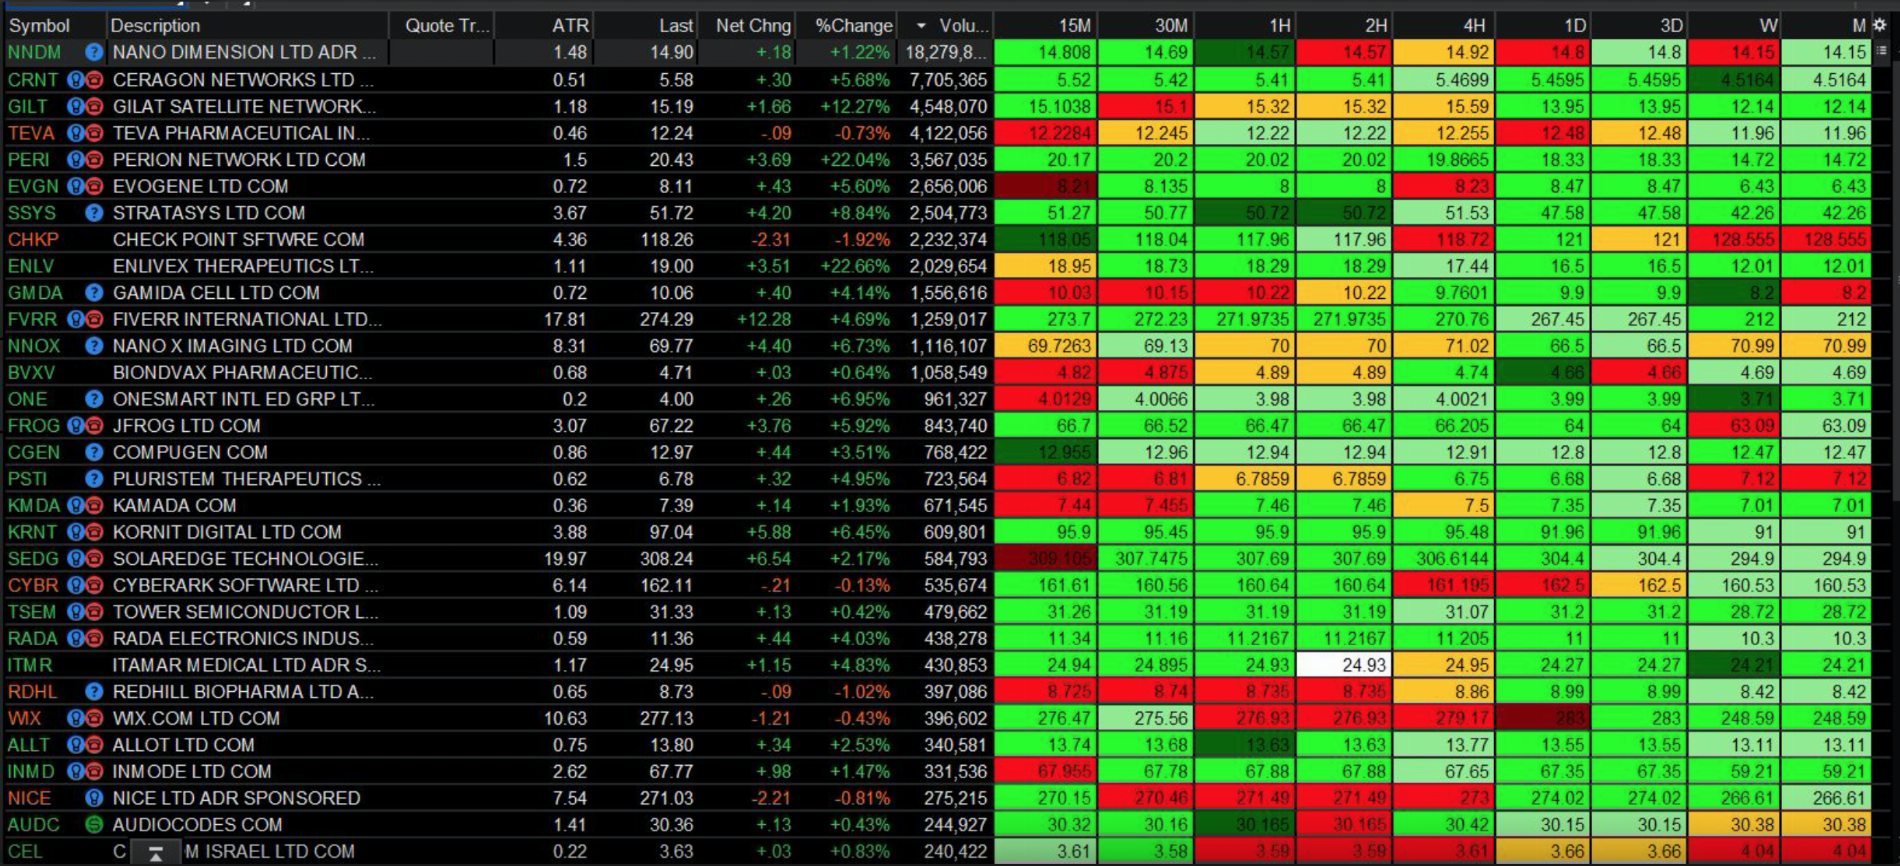1900x866 pixels.
Task: Click the red phone icon next to CRNT
Action: click(x=94, y=80)
